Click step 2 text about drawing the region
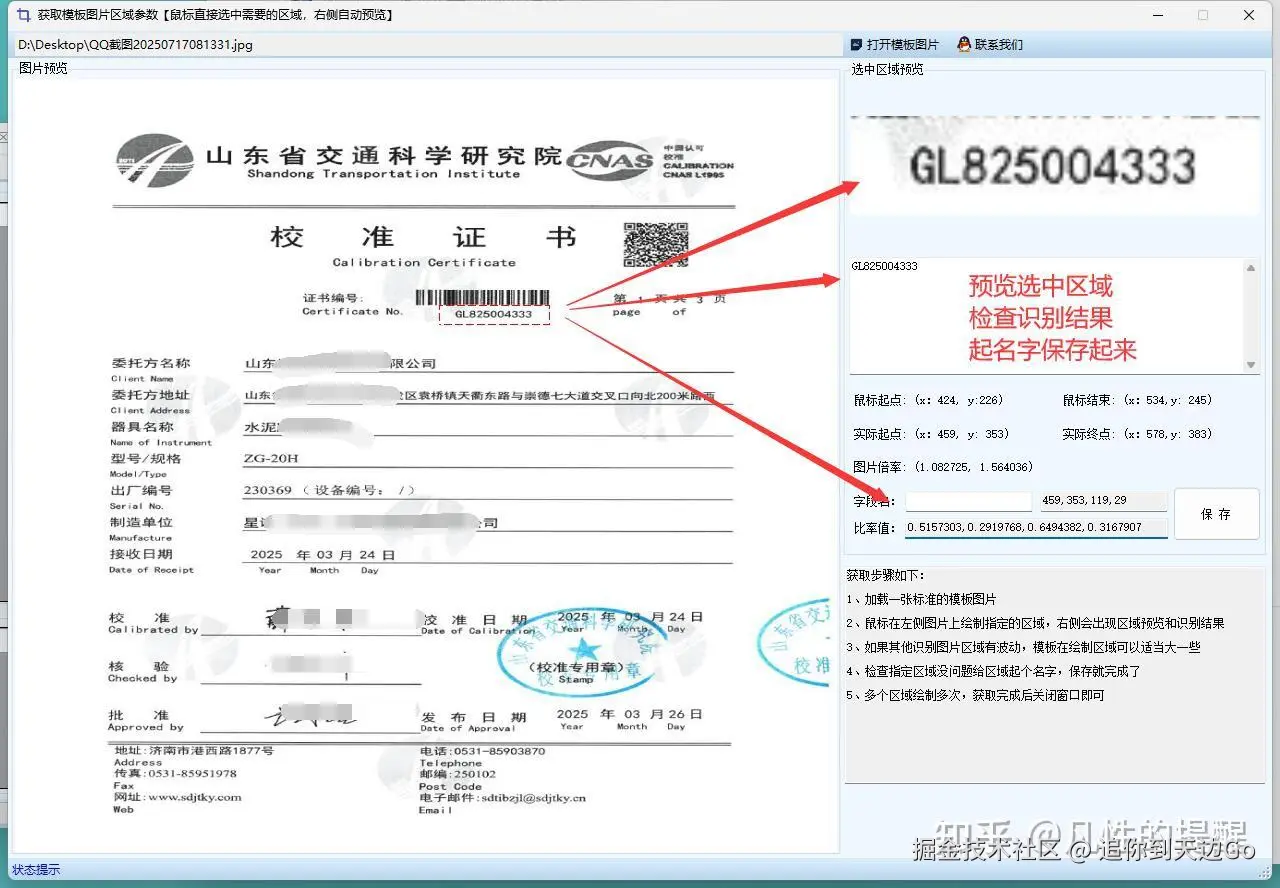 click(1035, 624)
